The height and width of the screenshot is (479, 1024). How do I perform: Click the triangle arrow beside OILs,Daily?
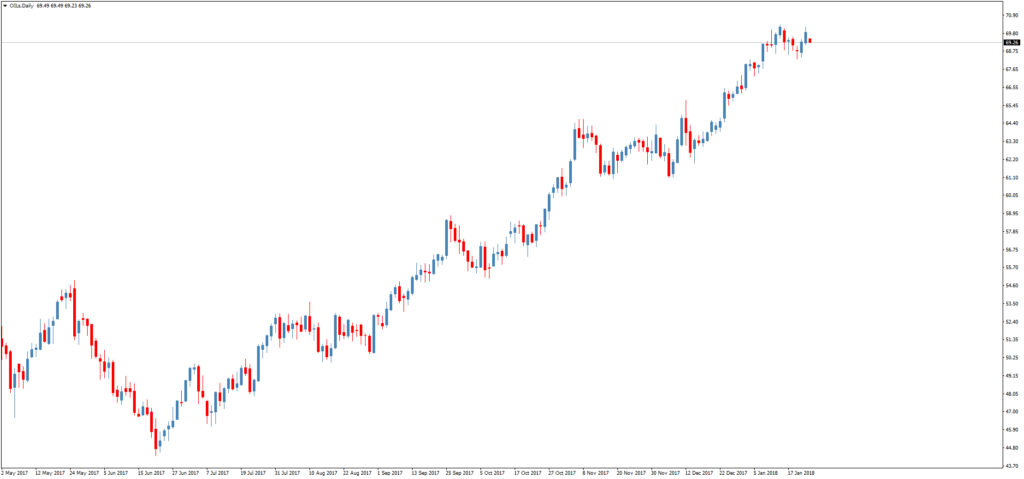pyautogui.click(x=5, y=5)
